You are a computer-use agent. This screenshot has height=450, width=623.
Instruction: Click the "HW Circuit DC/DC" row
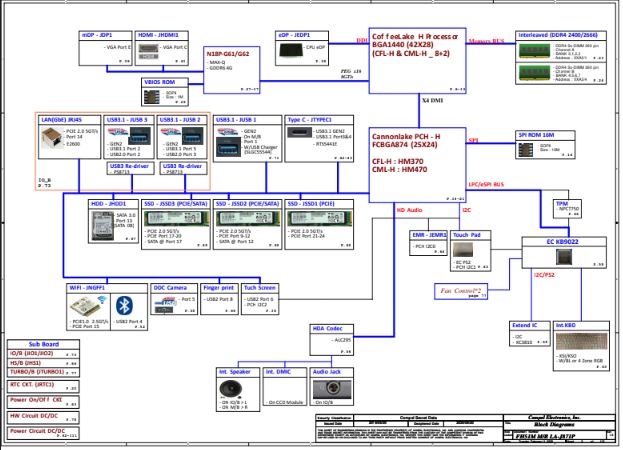tap(43, 417)
